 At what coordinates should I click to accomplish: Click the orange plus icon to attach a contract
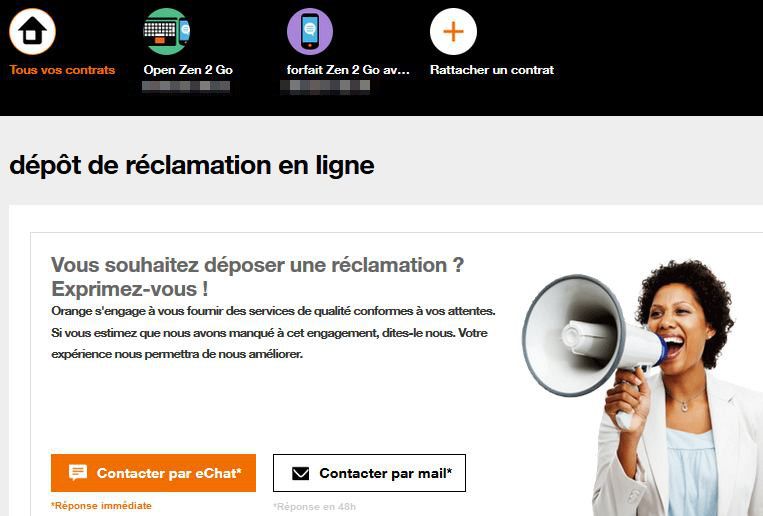point(453,32)
